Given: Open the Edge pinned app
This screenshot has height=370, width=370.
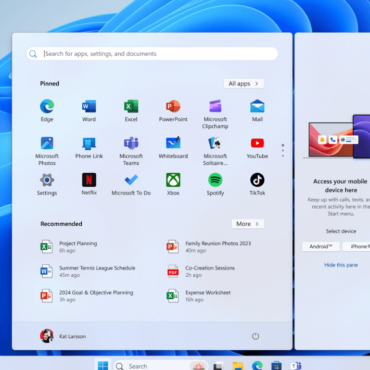Looking at the screenshot, I should [47, 111].
